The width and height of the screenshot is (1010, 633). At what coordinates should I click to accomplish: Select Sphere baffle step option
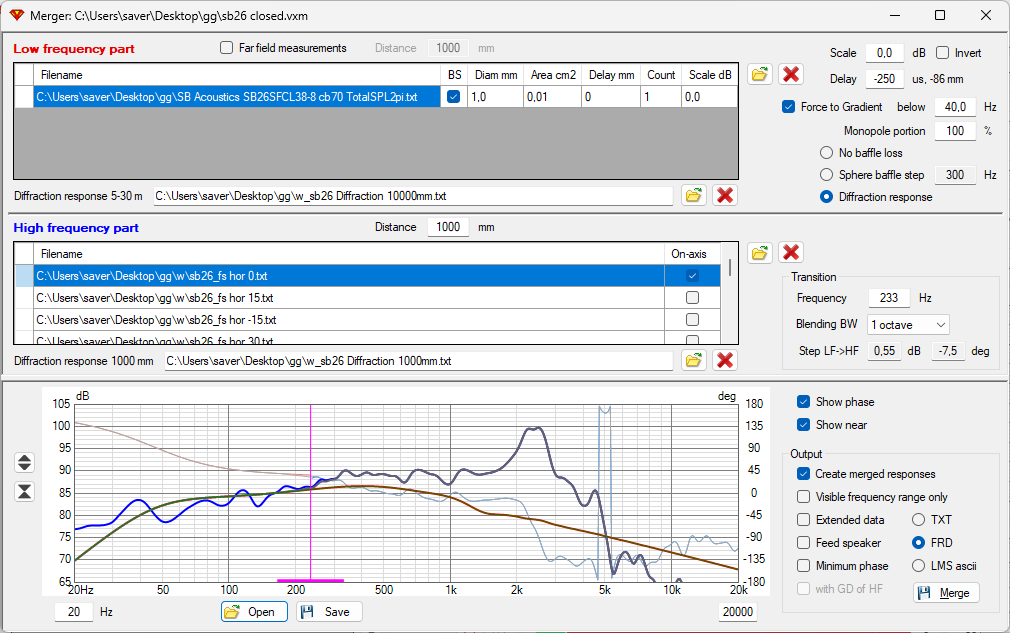click(x=826, y=175)
